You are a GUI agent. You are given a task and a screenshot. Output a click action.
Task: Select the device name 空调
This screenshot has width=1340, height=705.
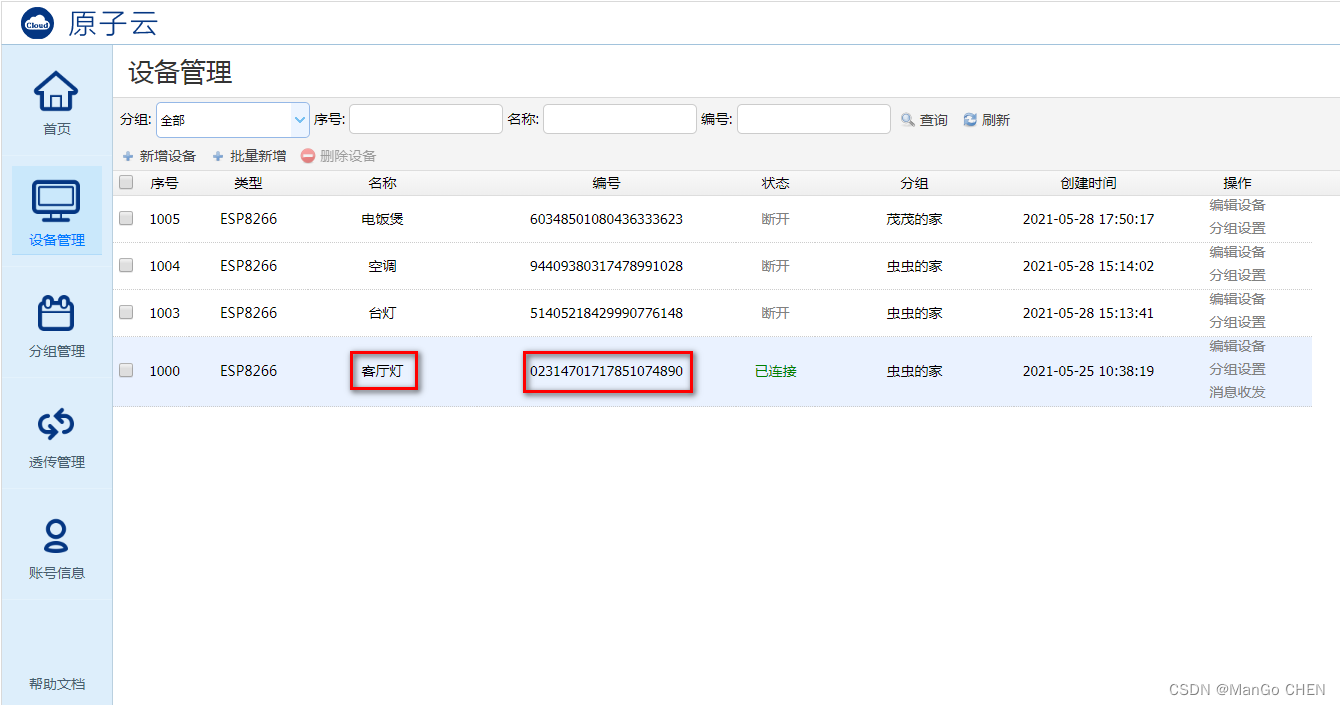[x=383, y=266]
